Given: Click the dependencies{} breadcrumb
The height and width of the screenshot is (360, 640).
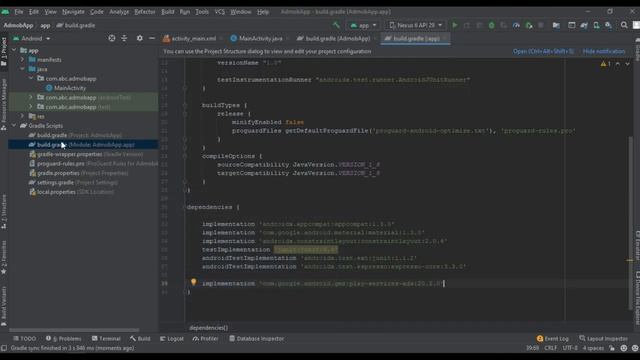Looking at the screenshot, I should tap(209, 328).
